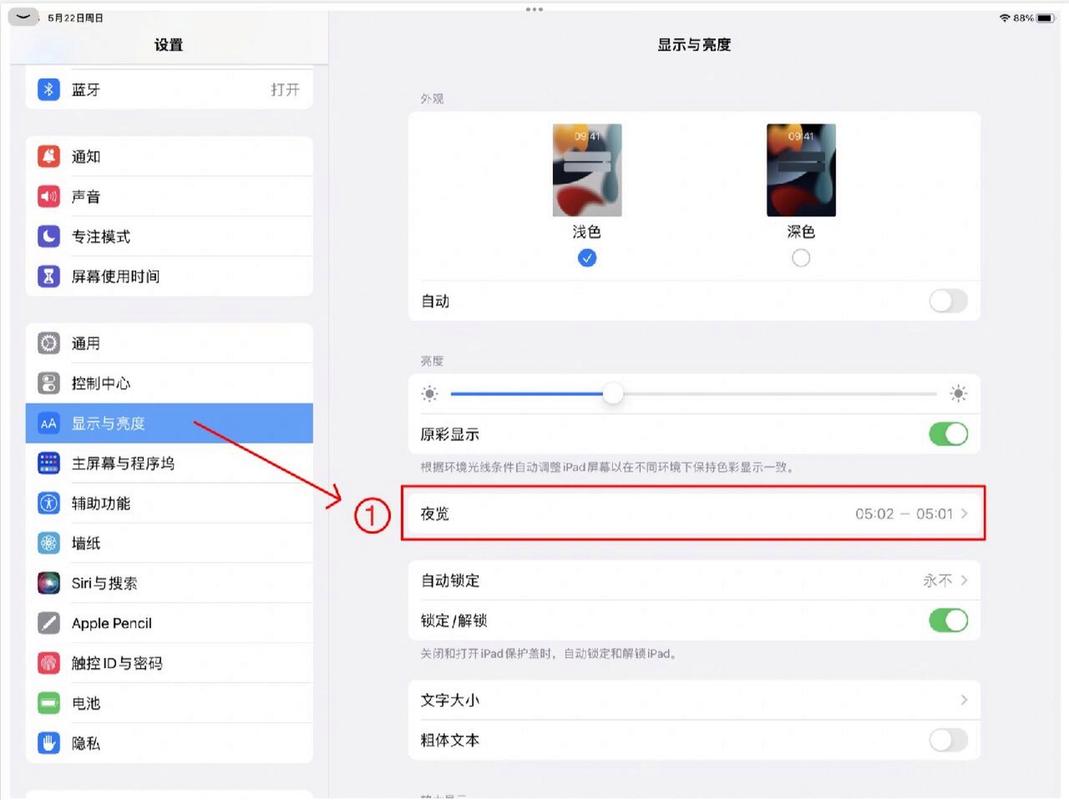This screenshot has height=800, width=1069.
Task: Enable the 粗体文本 bold text switch
Action: coord(948,740)
